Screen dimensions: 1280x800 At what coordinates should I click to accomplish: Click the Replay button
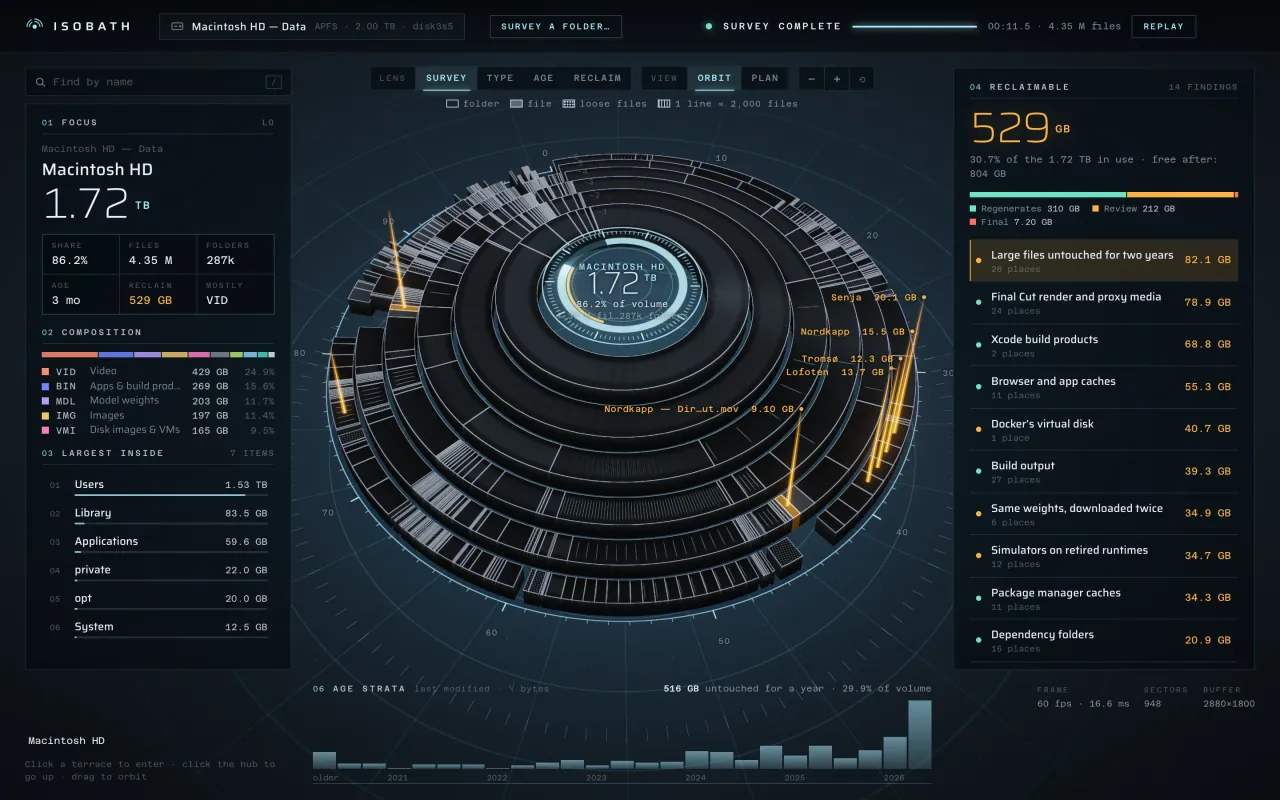[x=1163, y=26]
